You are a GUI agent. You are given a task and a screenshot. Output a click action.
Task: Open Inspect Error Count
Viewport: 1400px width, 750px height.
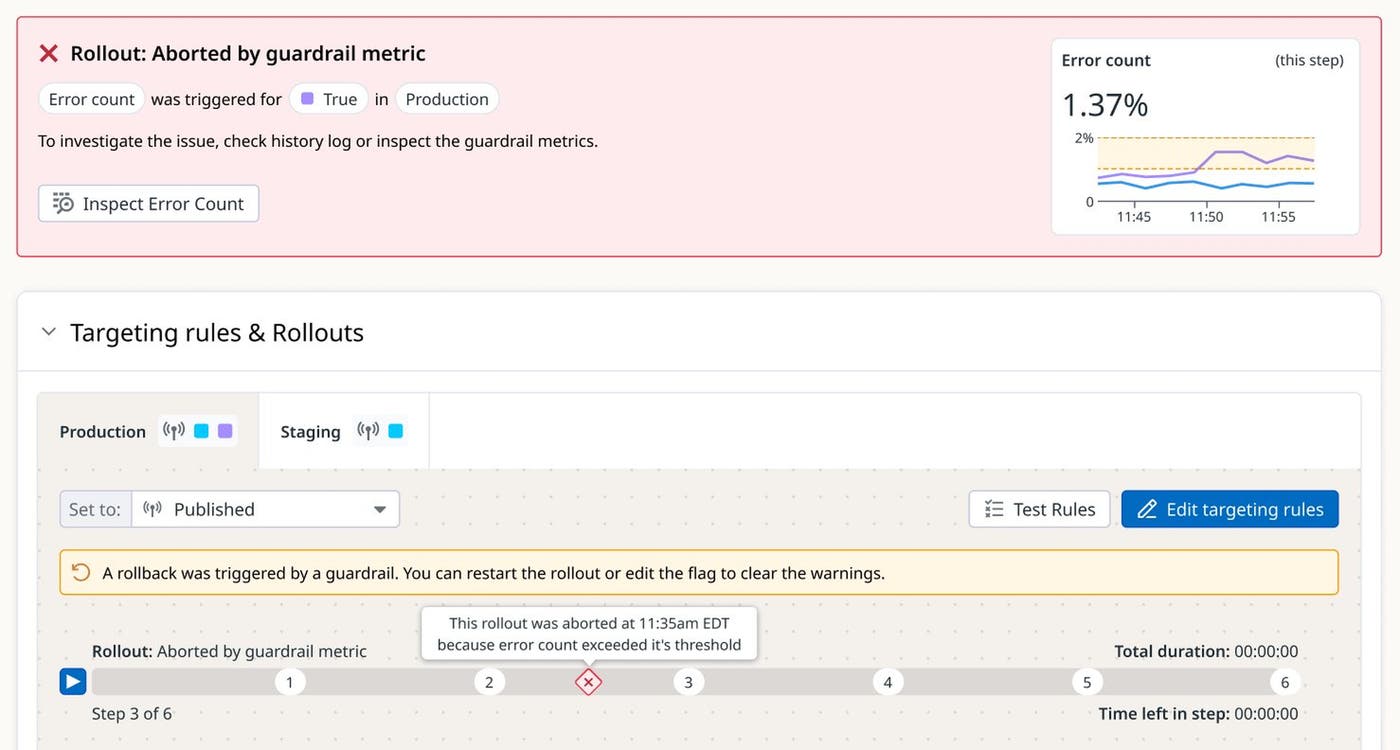click(x=149, y=203)
